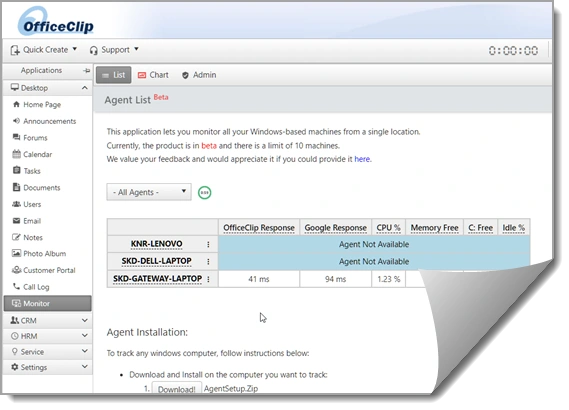This screenshot has width=569, height=410.
Task: Switch to the Chart tab
Action: [153, 75]
